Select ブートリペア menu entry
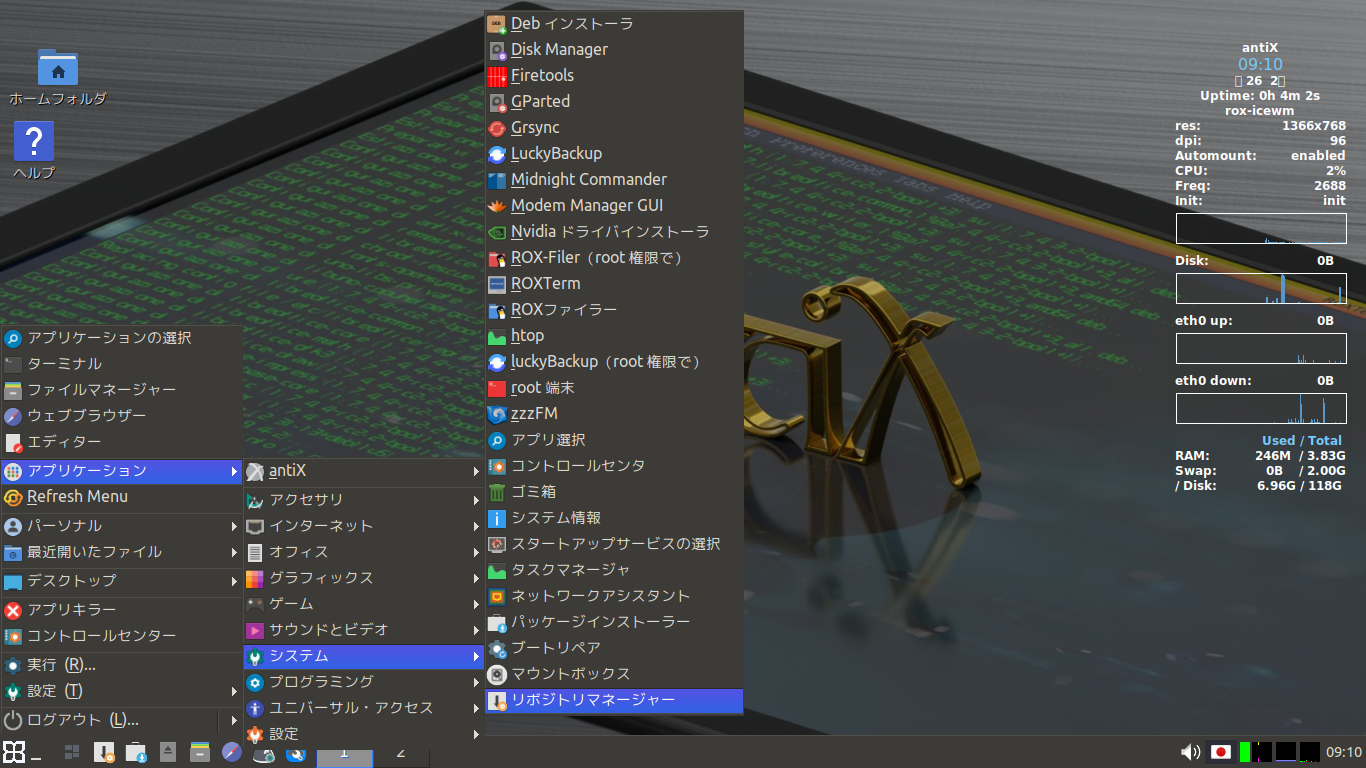The width and height of the screenshot is (1366, 768). pos(614,648)
